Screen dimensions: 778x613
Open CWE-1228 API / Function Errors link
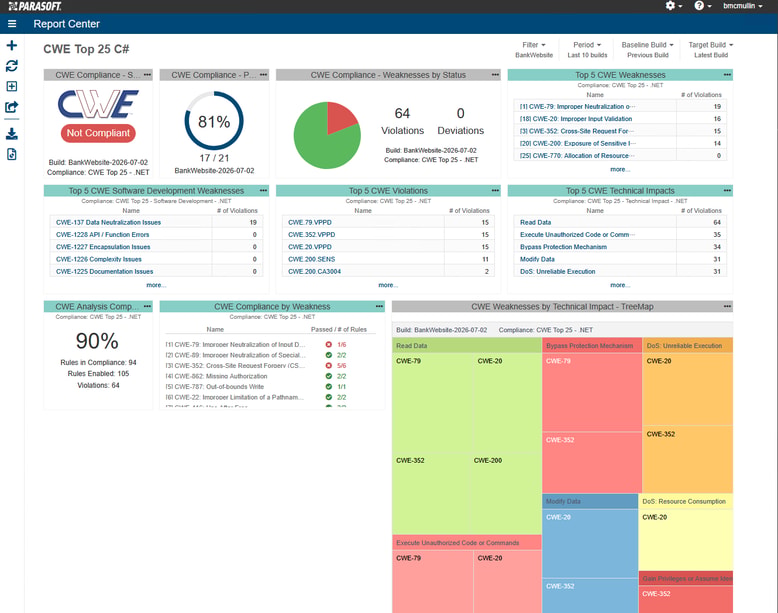click(102, 235)
